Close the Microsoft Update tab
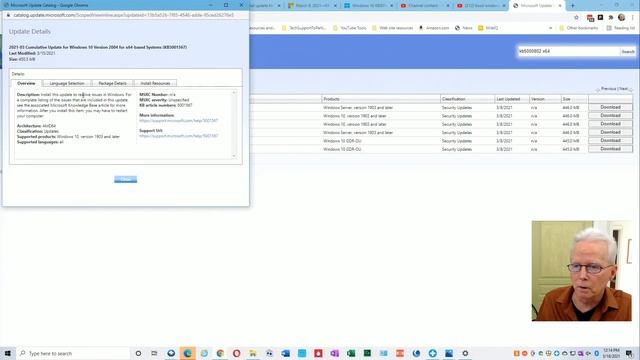Viewport: 640px width, 360px height. [560, 6]
